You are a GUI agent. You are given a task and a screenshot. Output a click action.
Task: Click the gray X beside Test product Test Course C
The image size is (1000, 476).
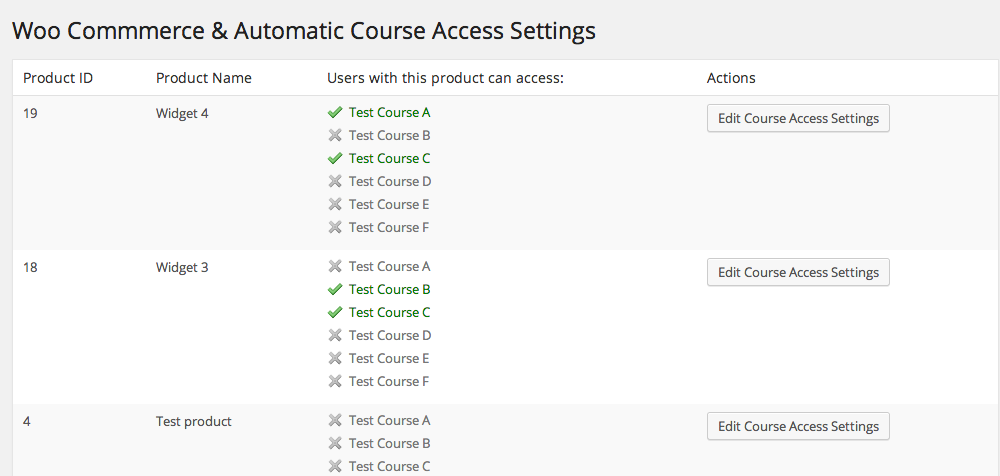[335, 466]
